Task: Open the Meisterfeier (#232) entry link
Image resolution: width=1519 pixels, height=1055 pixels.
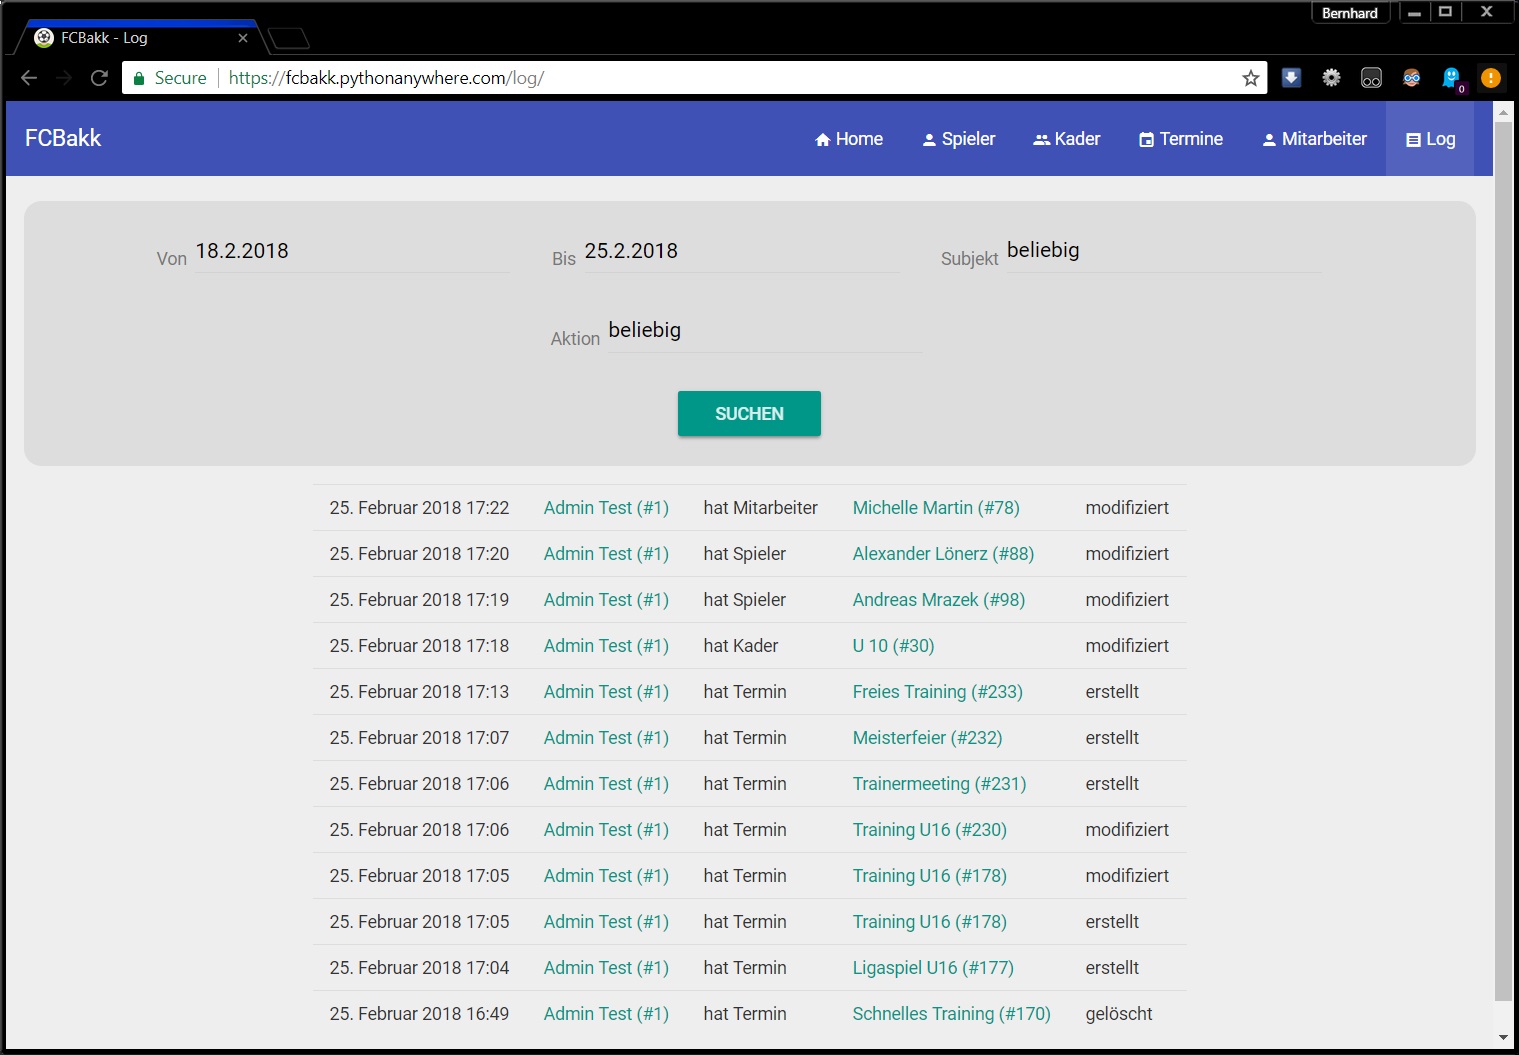Action: 926,738
